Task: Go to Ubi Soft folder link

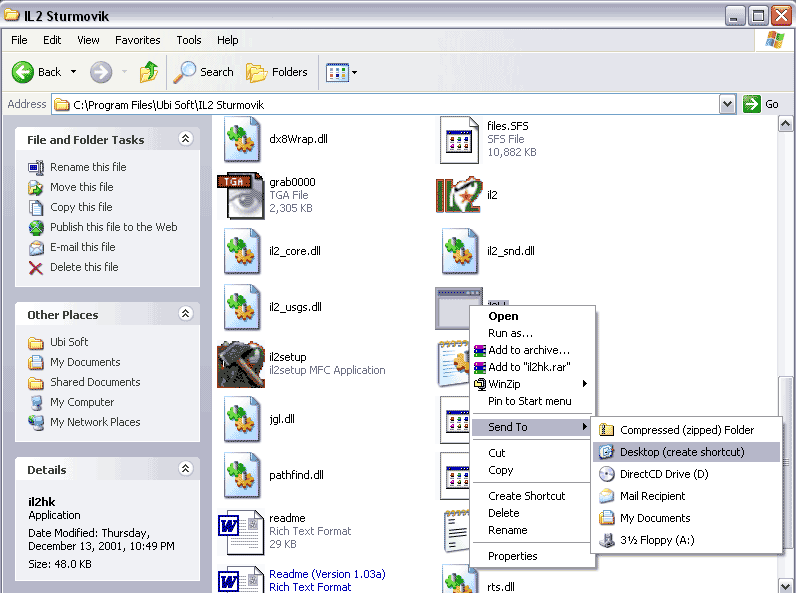Action: click(69, 342)
